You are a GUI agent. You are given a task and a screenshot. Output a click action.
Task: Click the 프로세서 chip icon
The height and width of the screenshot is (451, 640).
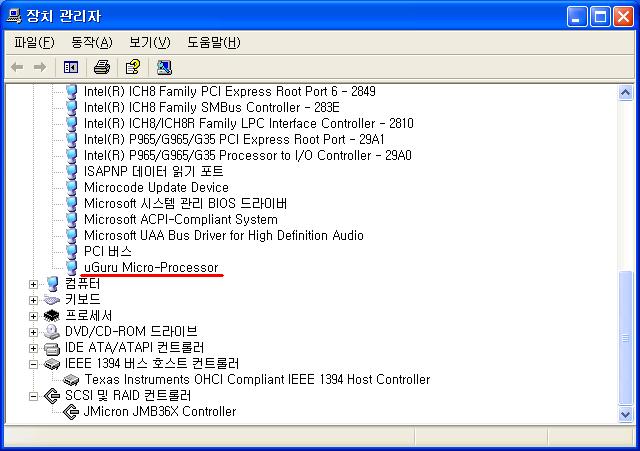52,315
